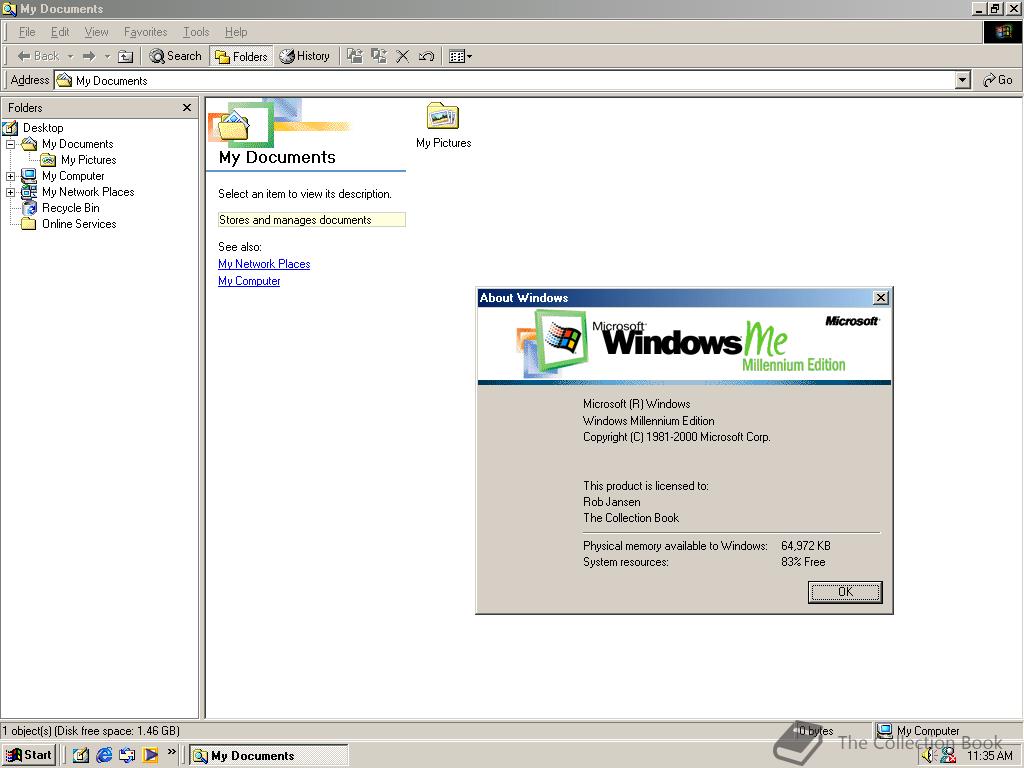This screenshot has width=1024, height=768.
Task: Click the My Documents taskbar button
Action: [268, 756]
